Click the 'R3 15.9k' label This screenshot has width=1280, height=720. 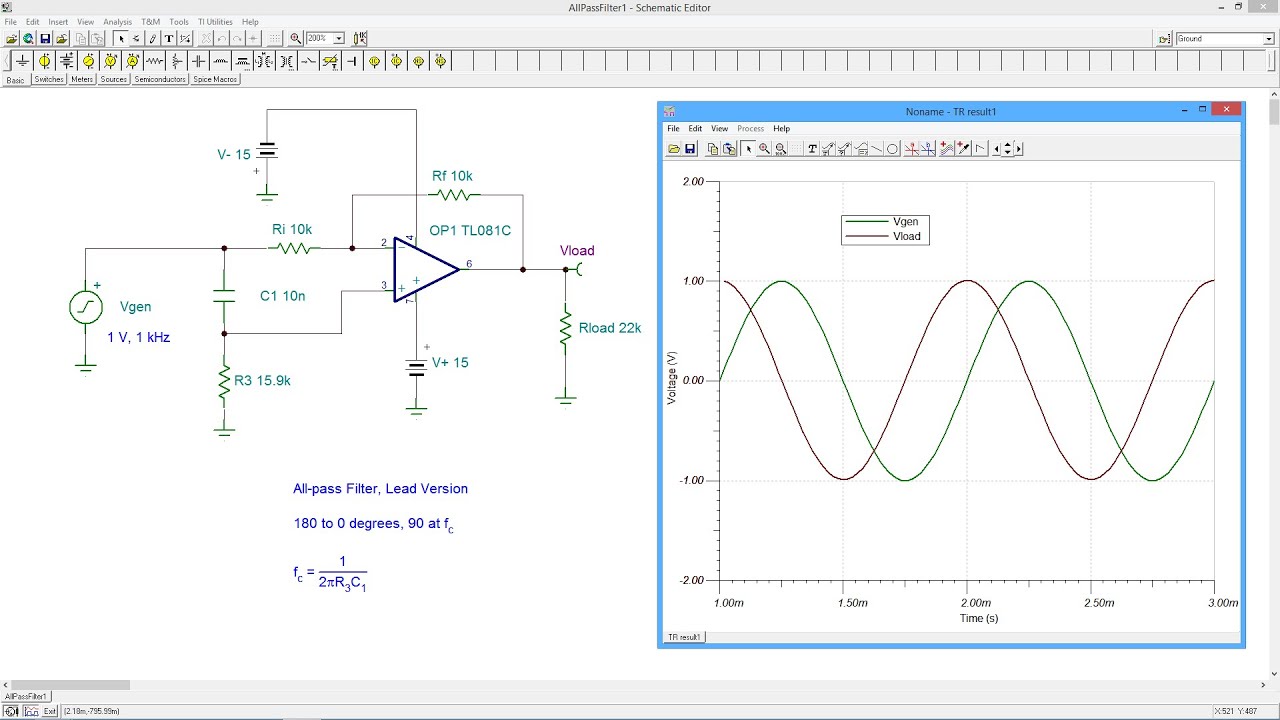click(262, 381)
